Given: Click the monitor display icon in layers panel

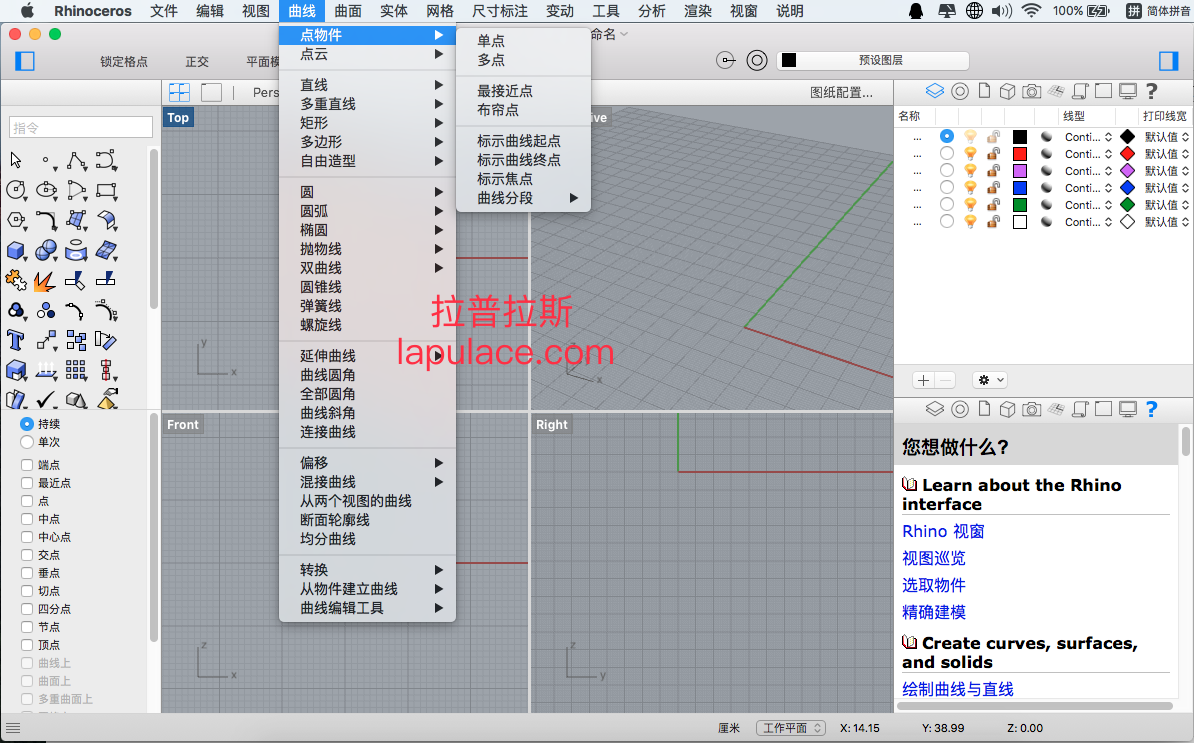Looking at the screenshot, I should click(x=1128, y=91).
